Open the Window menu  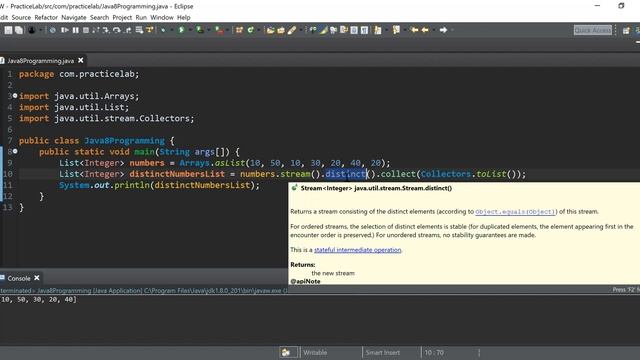162,18
